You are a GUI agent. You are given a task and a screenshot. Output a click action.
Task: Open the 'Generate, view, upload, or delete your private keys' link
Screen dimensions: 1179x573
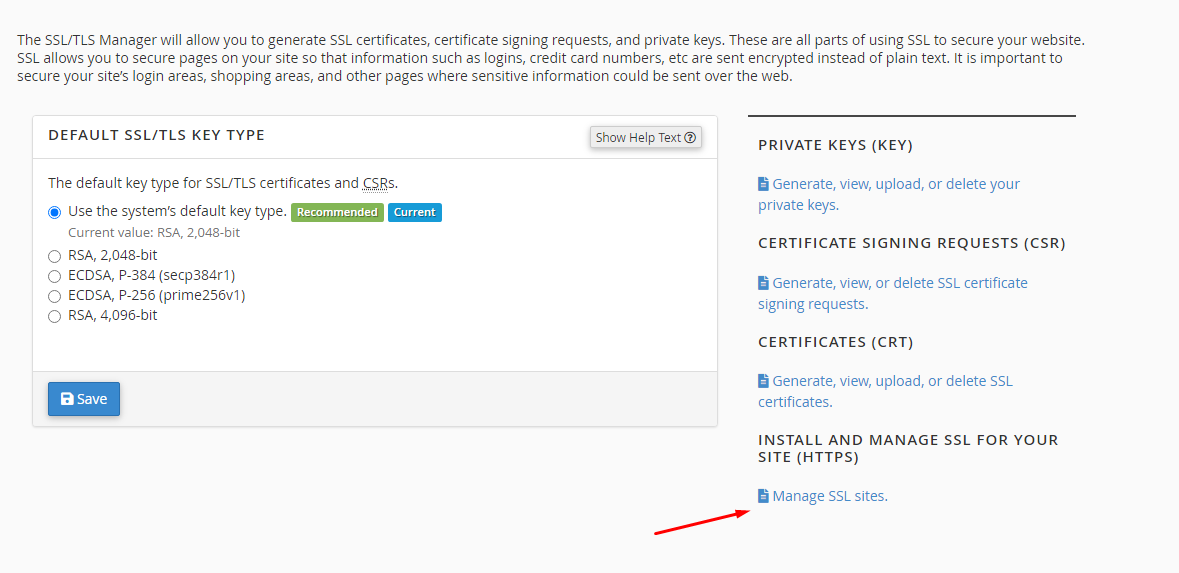895,184
